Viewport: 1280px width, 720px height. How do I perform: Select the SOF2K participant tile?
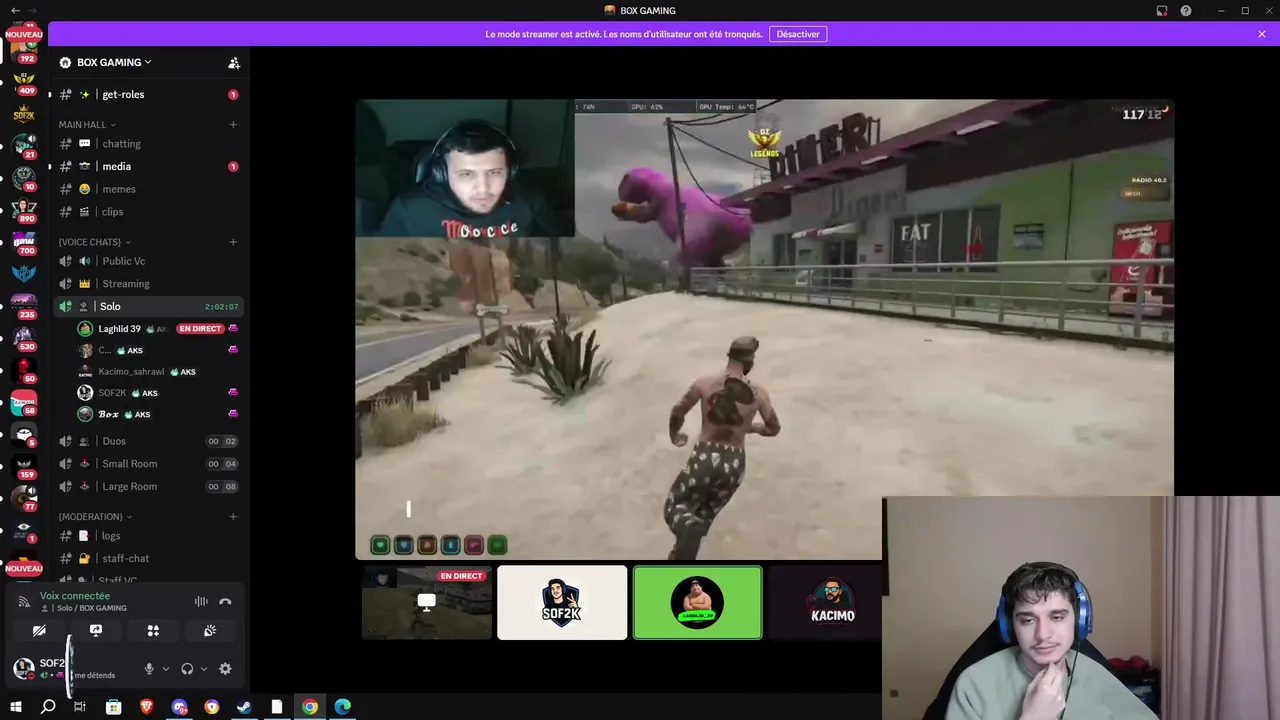pos(562,603)
